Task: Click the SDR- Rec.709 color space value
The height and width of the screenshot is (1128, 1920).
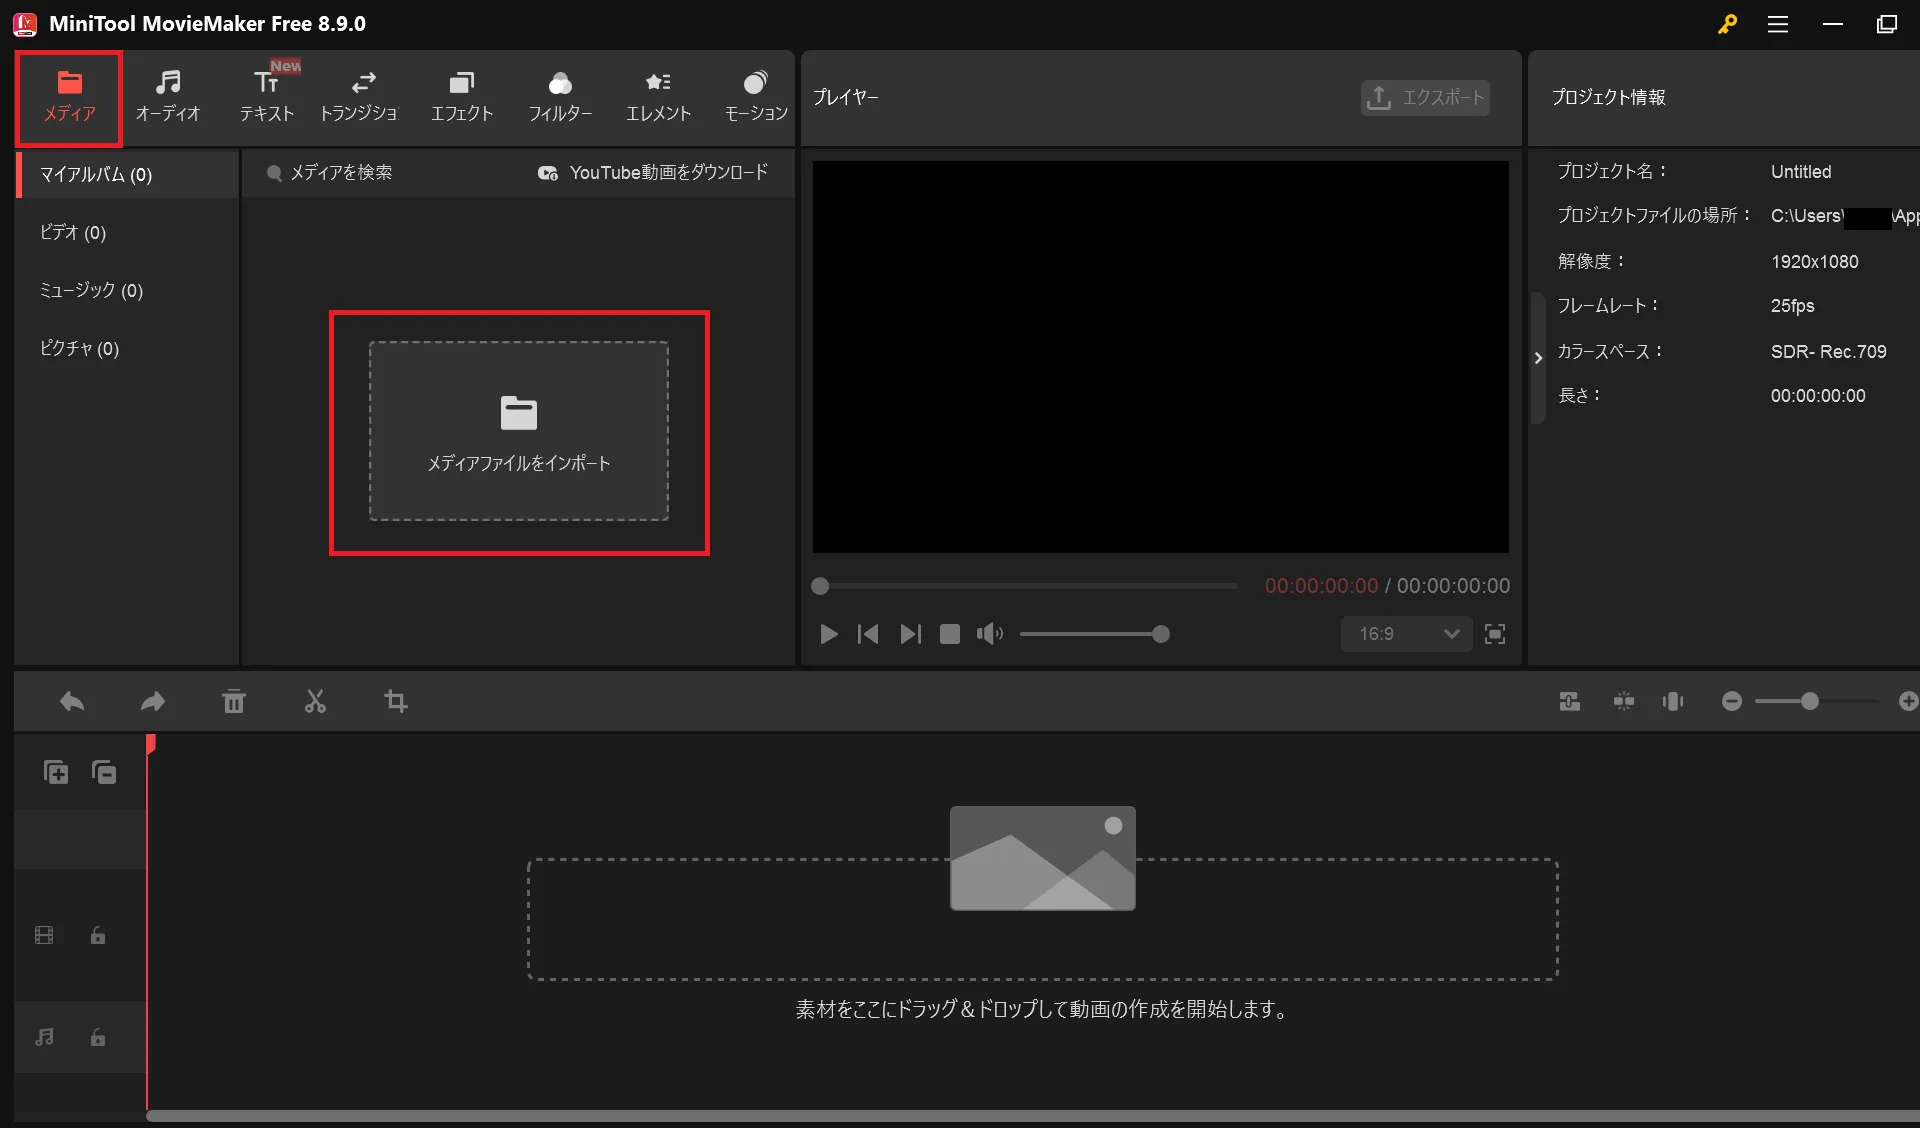Action: (x=1828, y=352)
